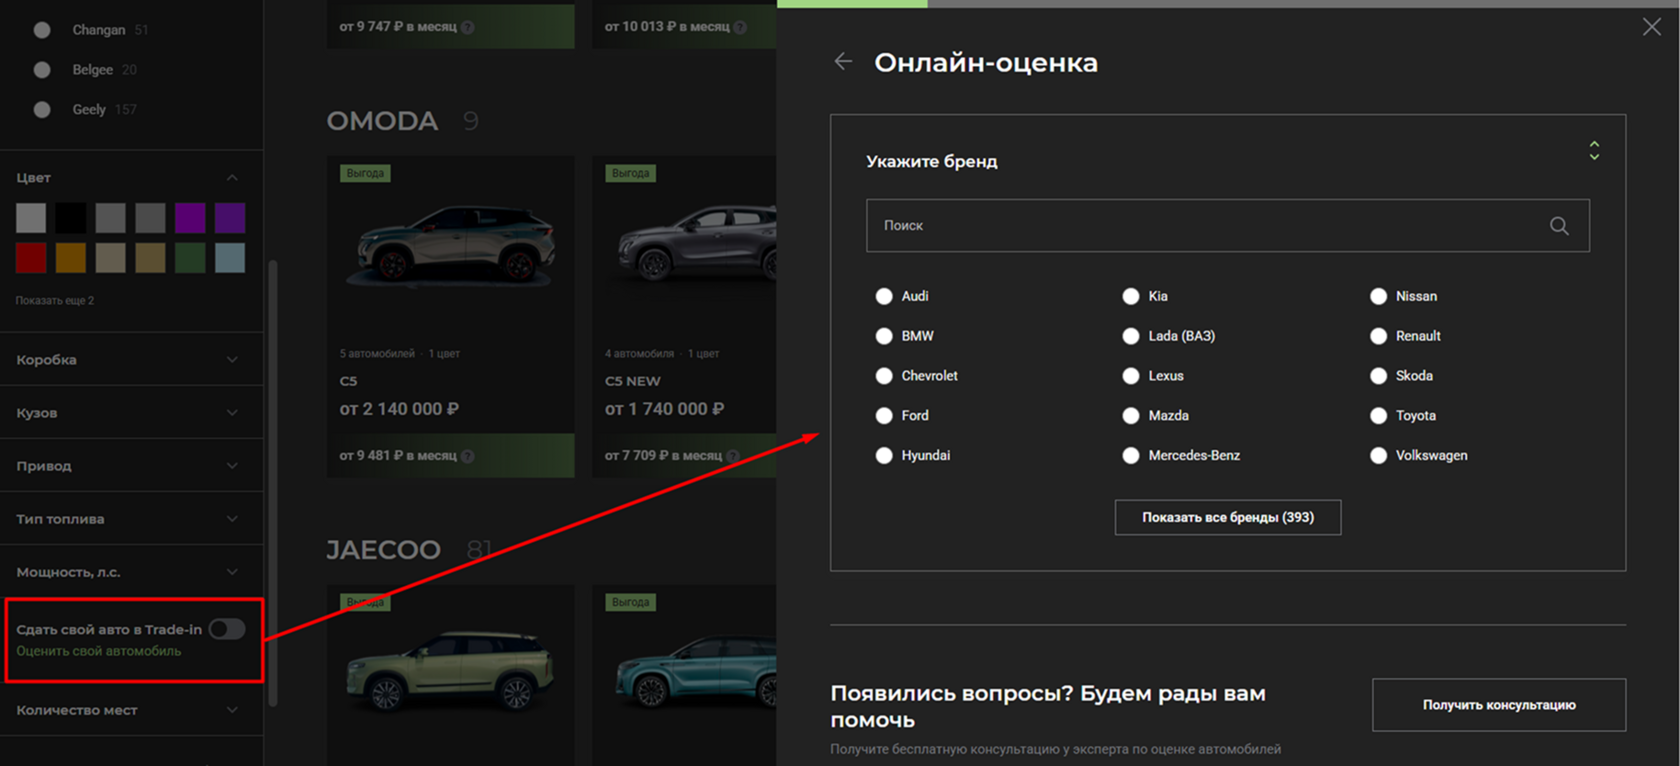Open the green JAECOO car thumbnail

coord(450,670)
